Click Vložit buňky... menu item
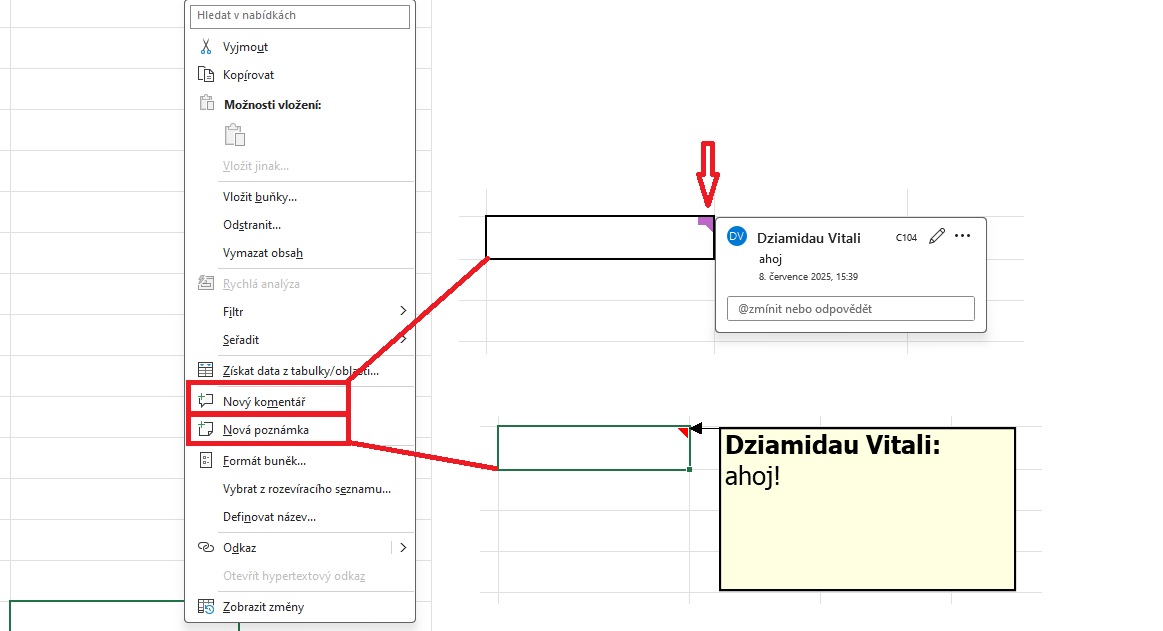The image size is (1163, 631). pos(260,197)
